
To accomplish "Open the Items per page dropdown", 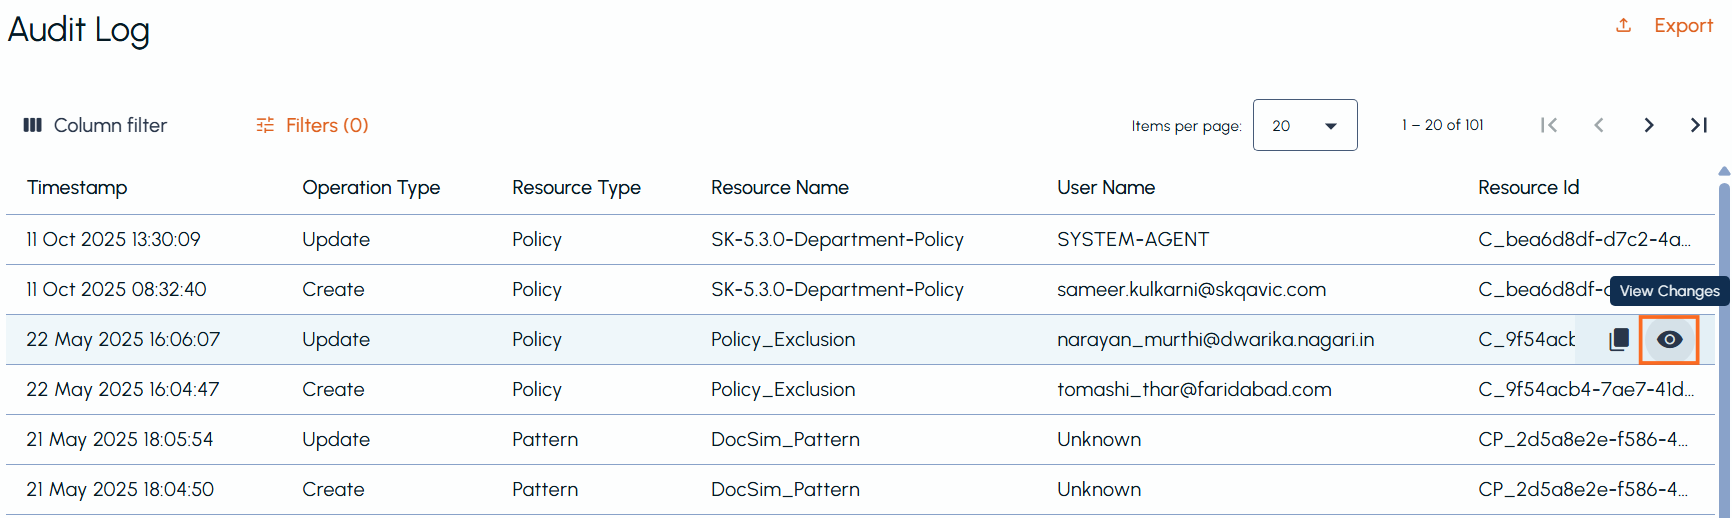I will (1305, 125).
